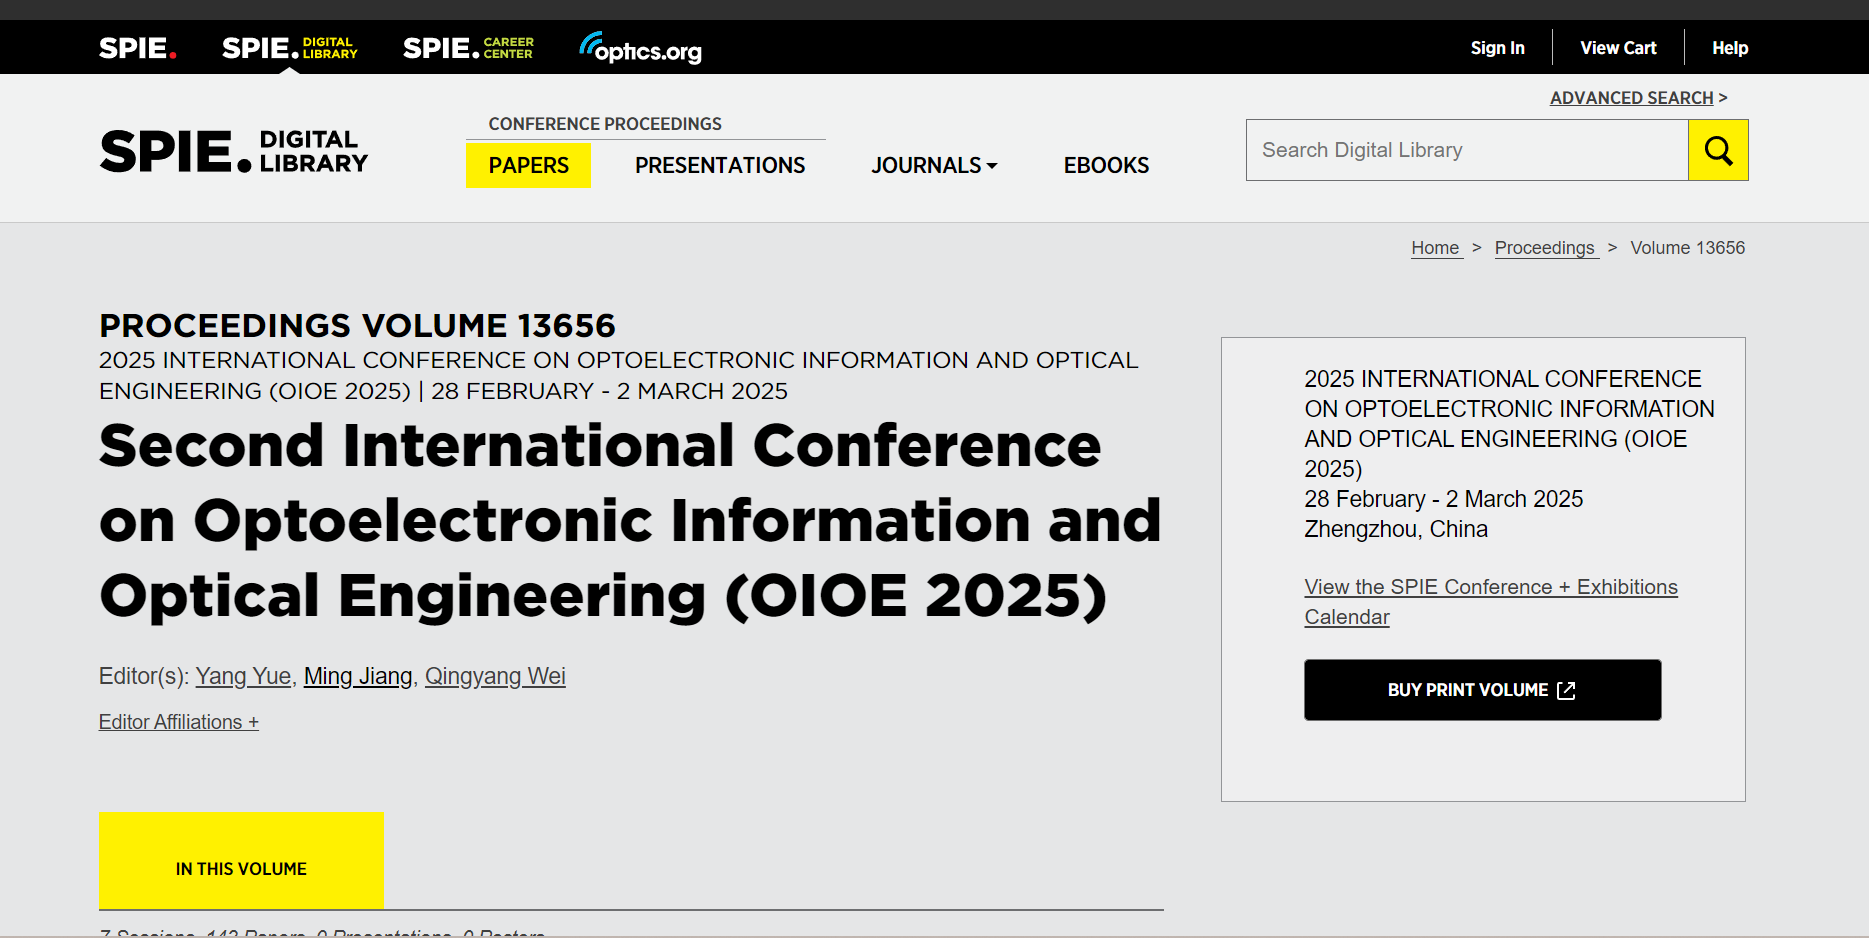This screenshot has height=938, width=1869.
Task: Switch to the Presentations tab
Action: pyautogui.click(x=719, y=166)
